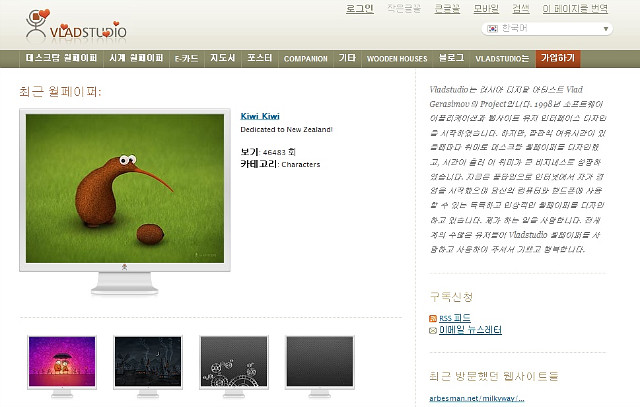
Task: Click the 이메일 뉴스레터 link
Action: [470, 330]
